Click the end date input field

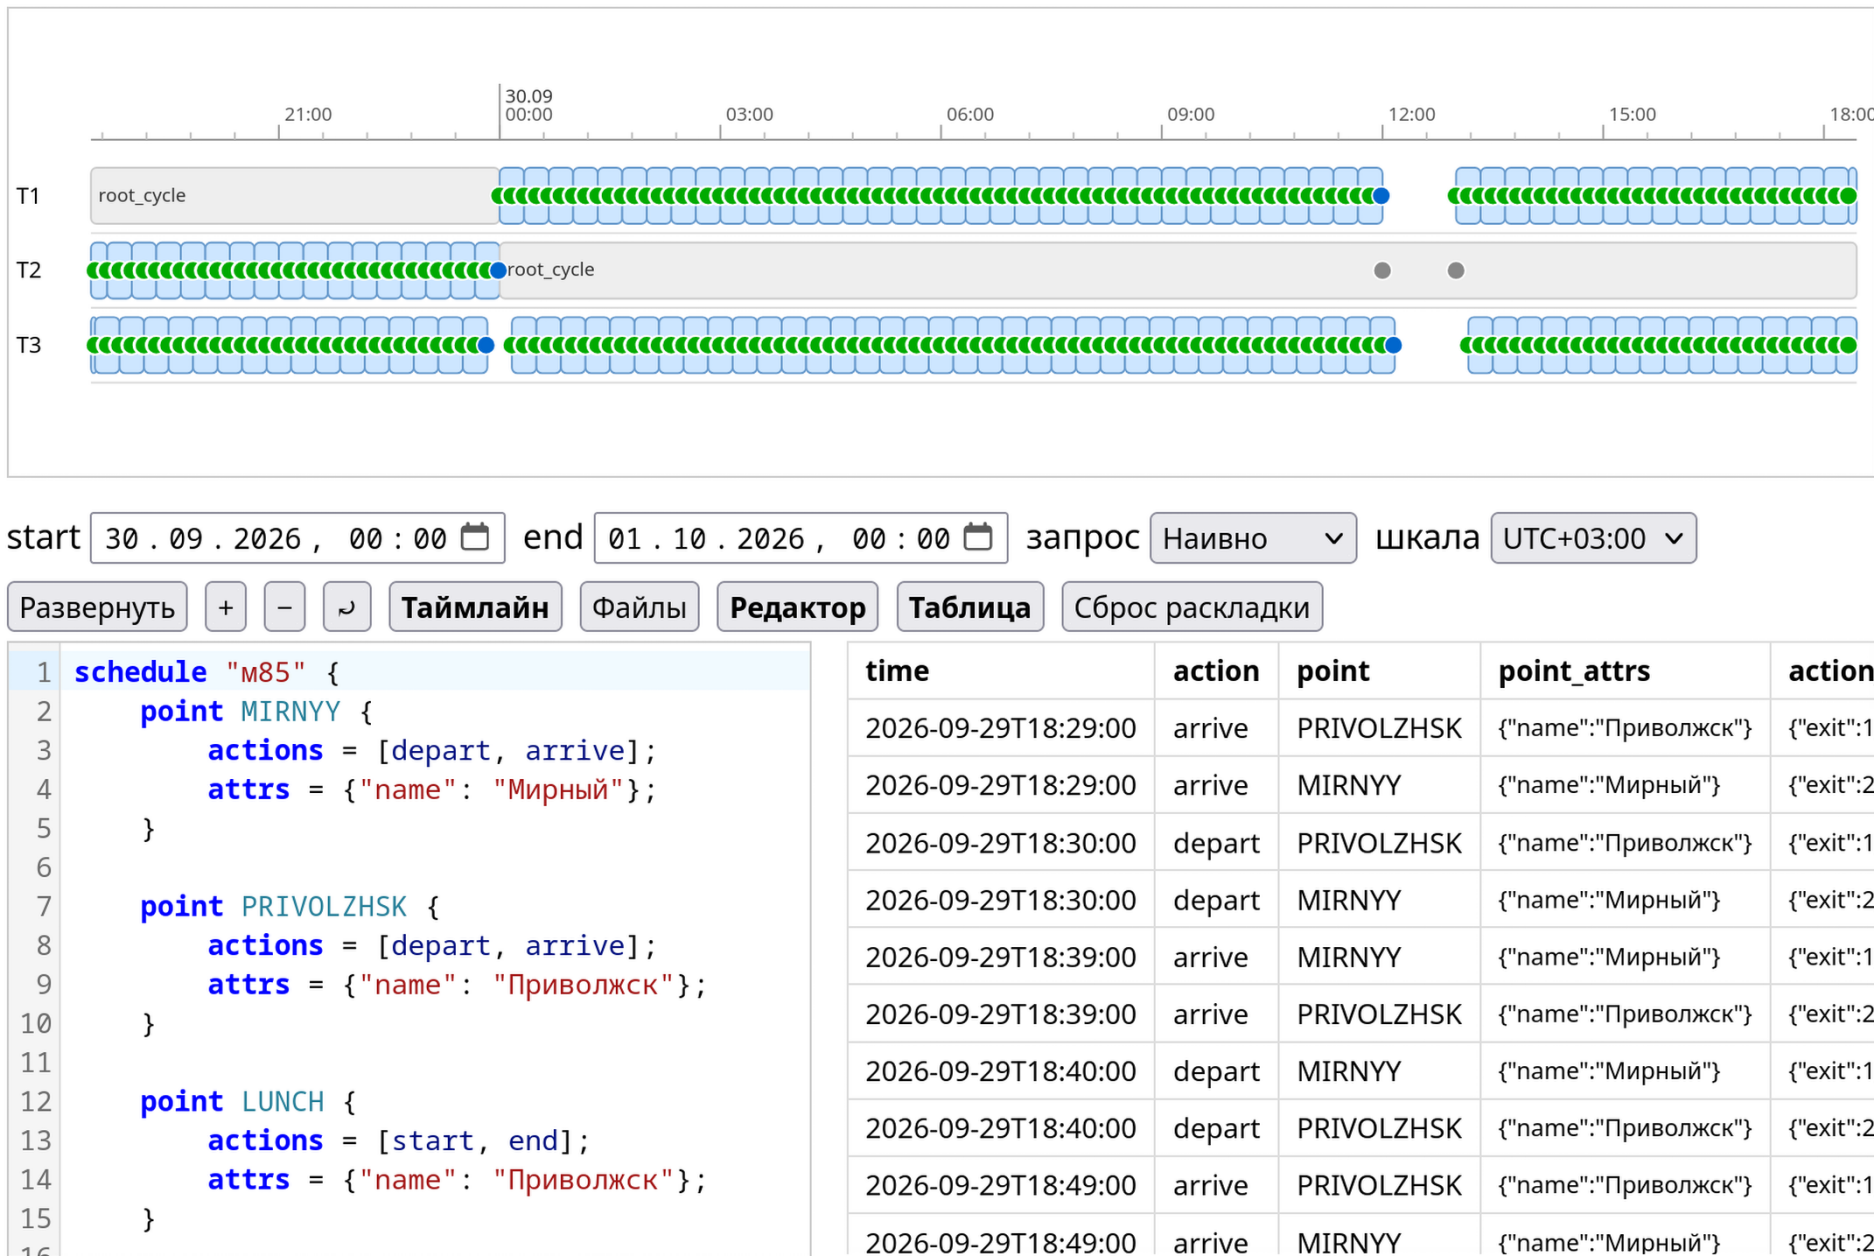pos(801,538)
